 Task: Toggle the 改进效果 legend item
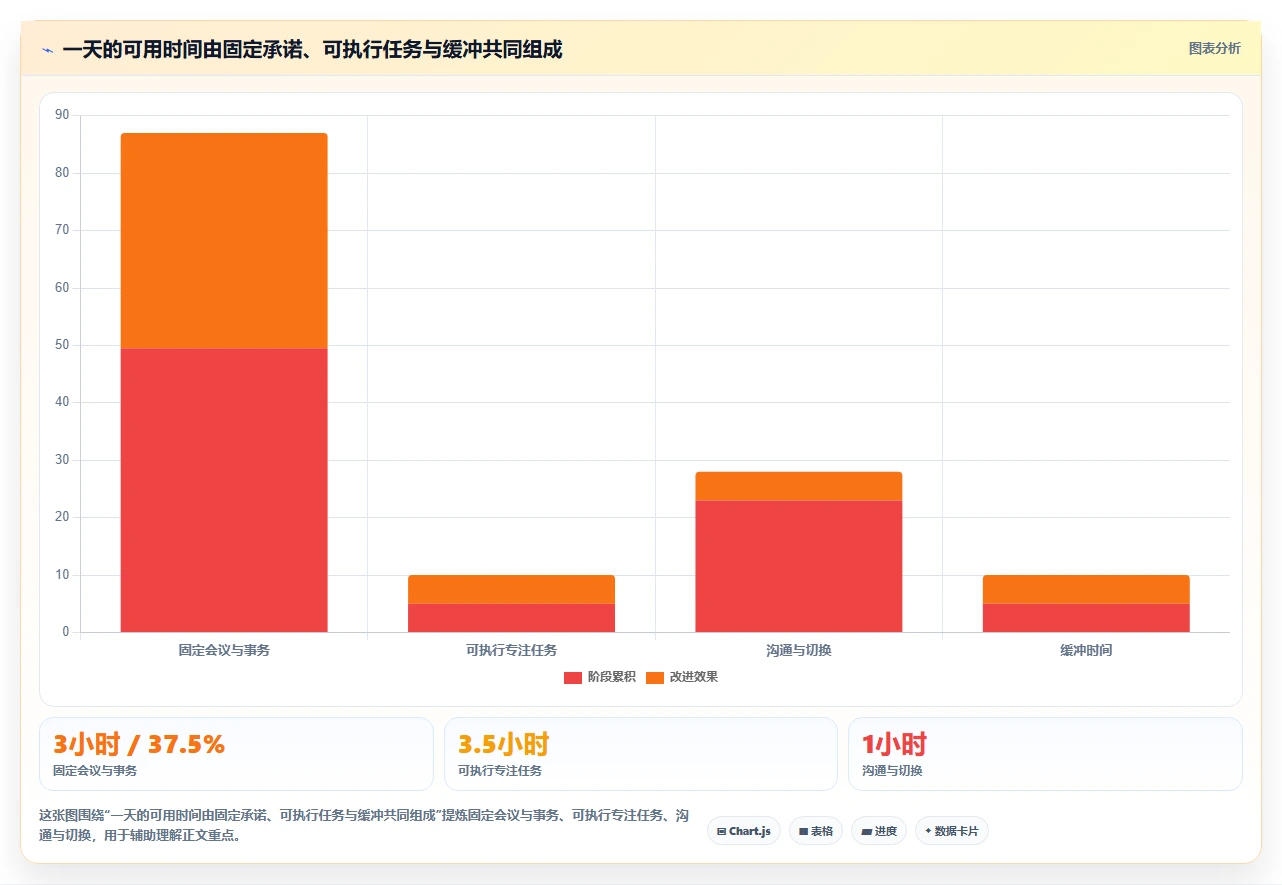pos(682,677)
